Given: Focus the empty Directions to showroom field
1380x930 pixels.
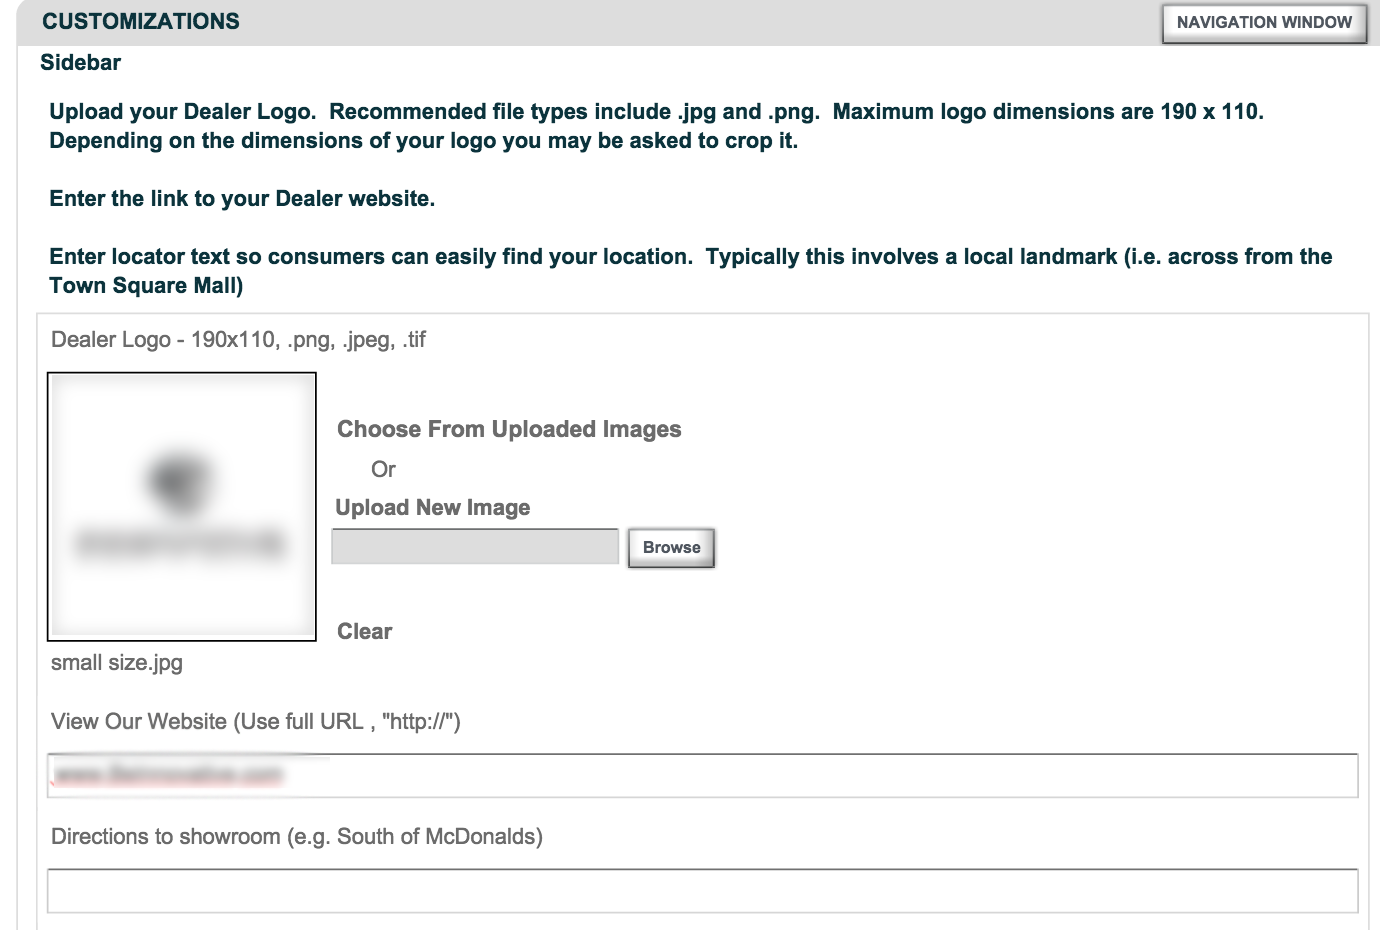Looking at the screenshot, I should (x=702, y=891).
